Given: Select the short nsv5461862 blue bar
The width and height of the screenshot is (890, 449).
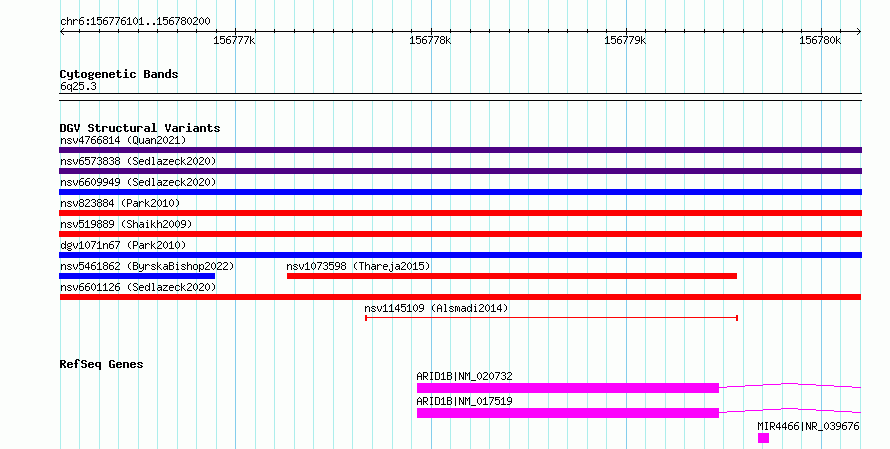Looking at the screenshot, I should (137, 276).
